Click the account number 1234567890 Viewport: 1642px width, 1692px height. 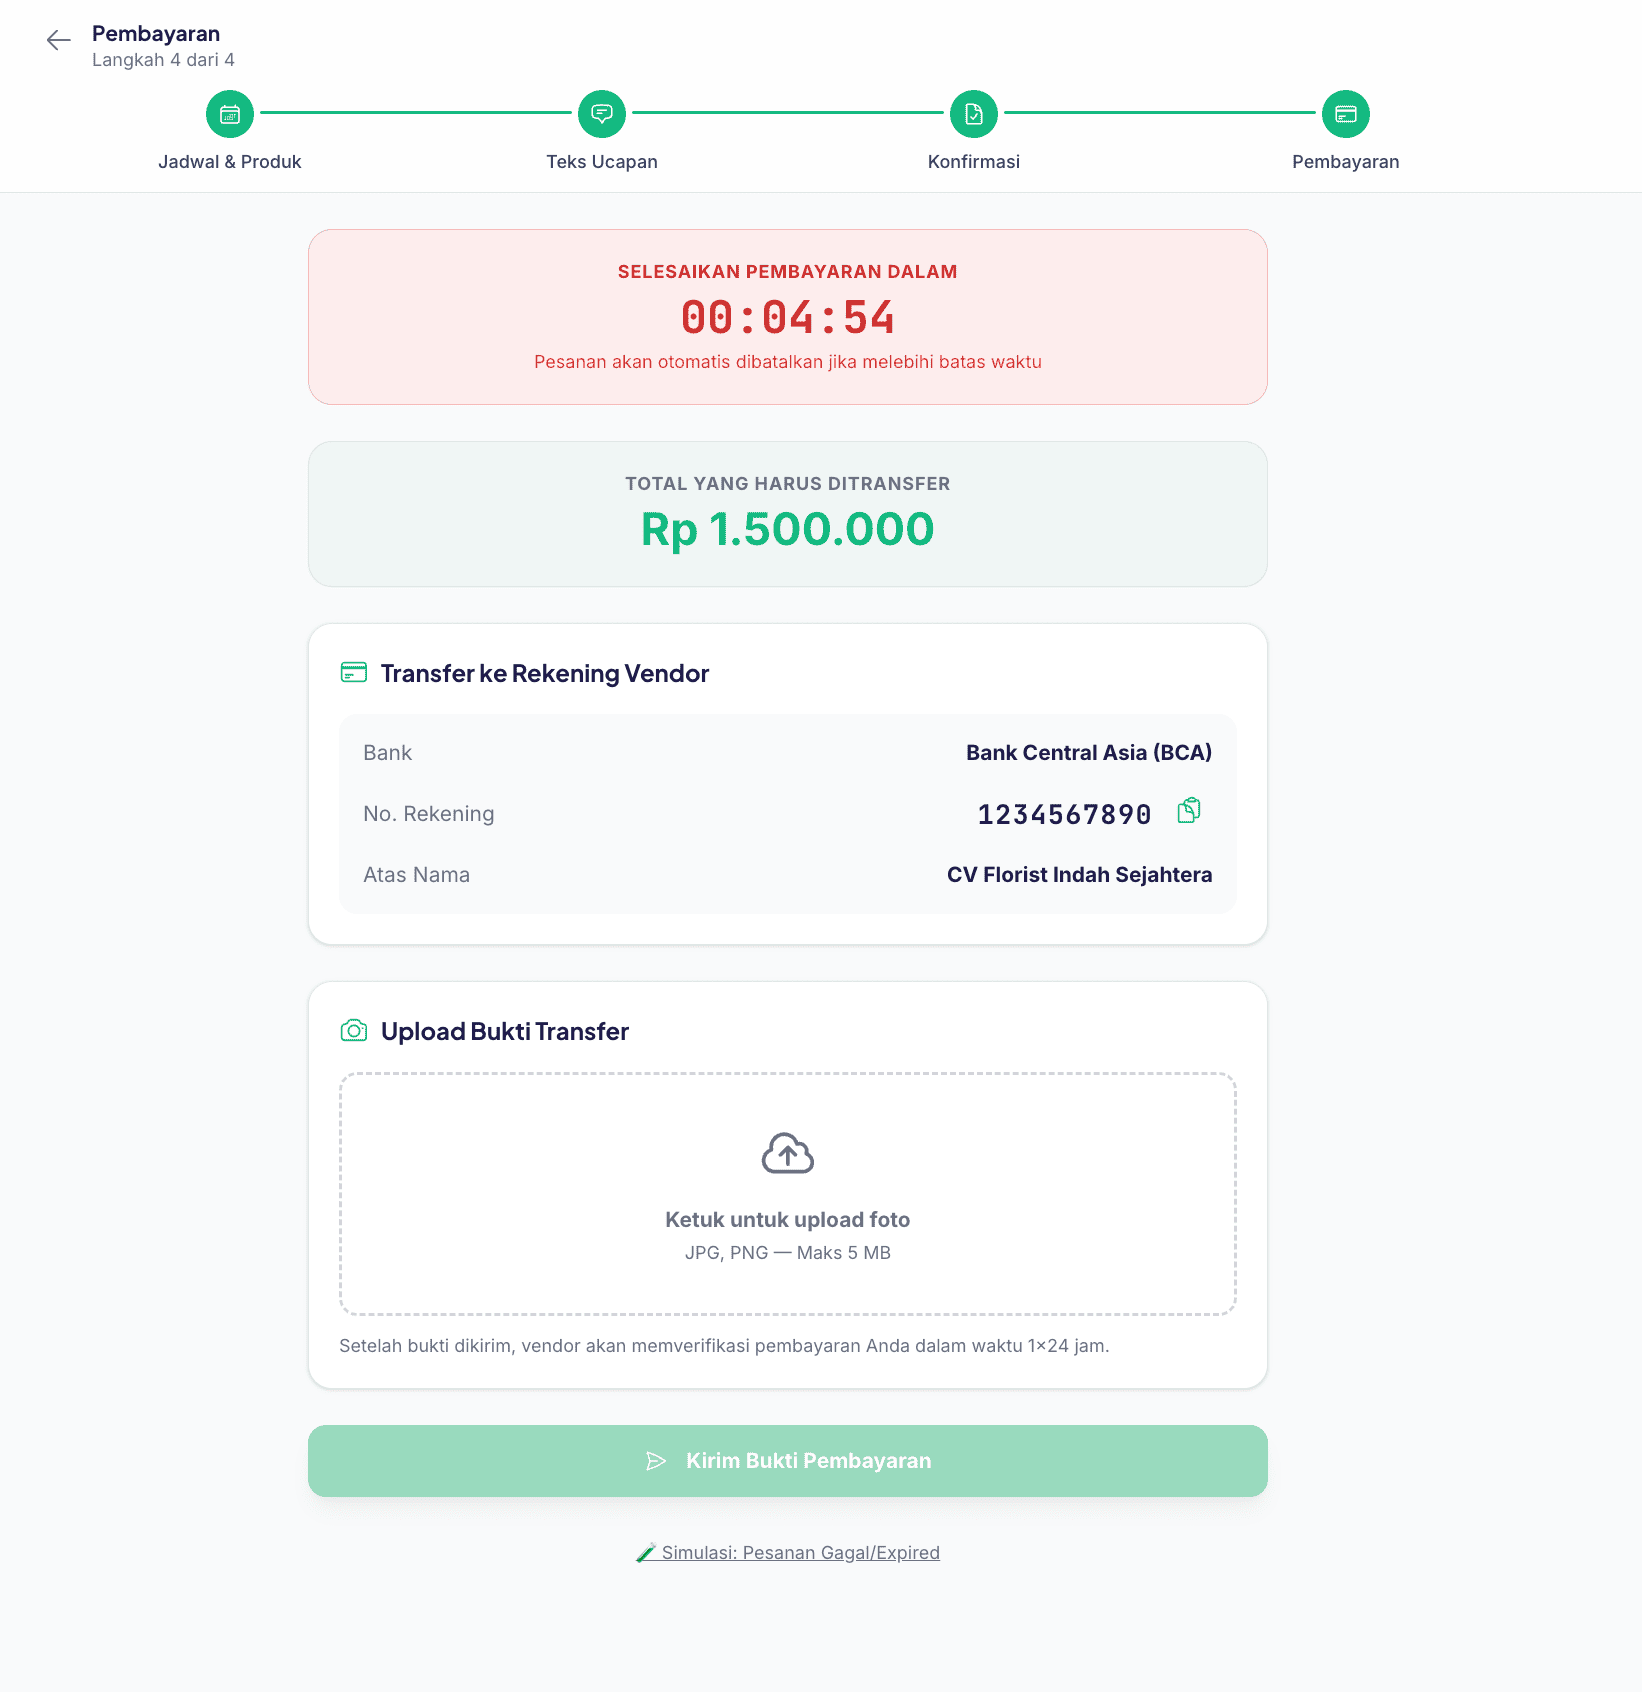tap(1064, 815)
